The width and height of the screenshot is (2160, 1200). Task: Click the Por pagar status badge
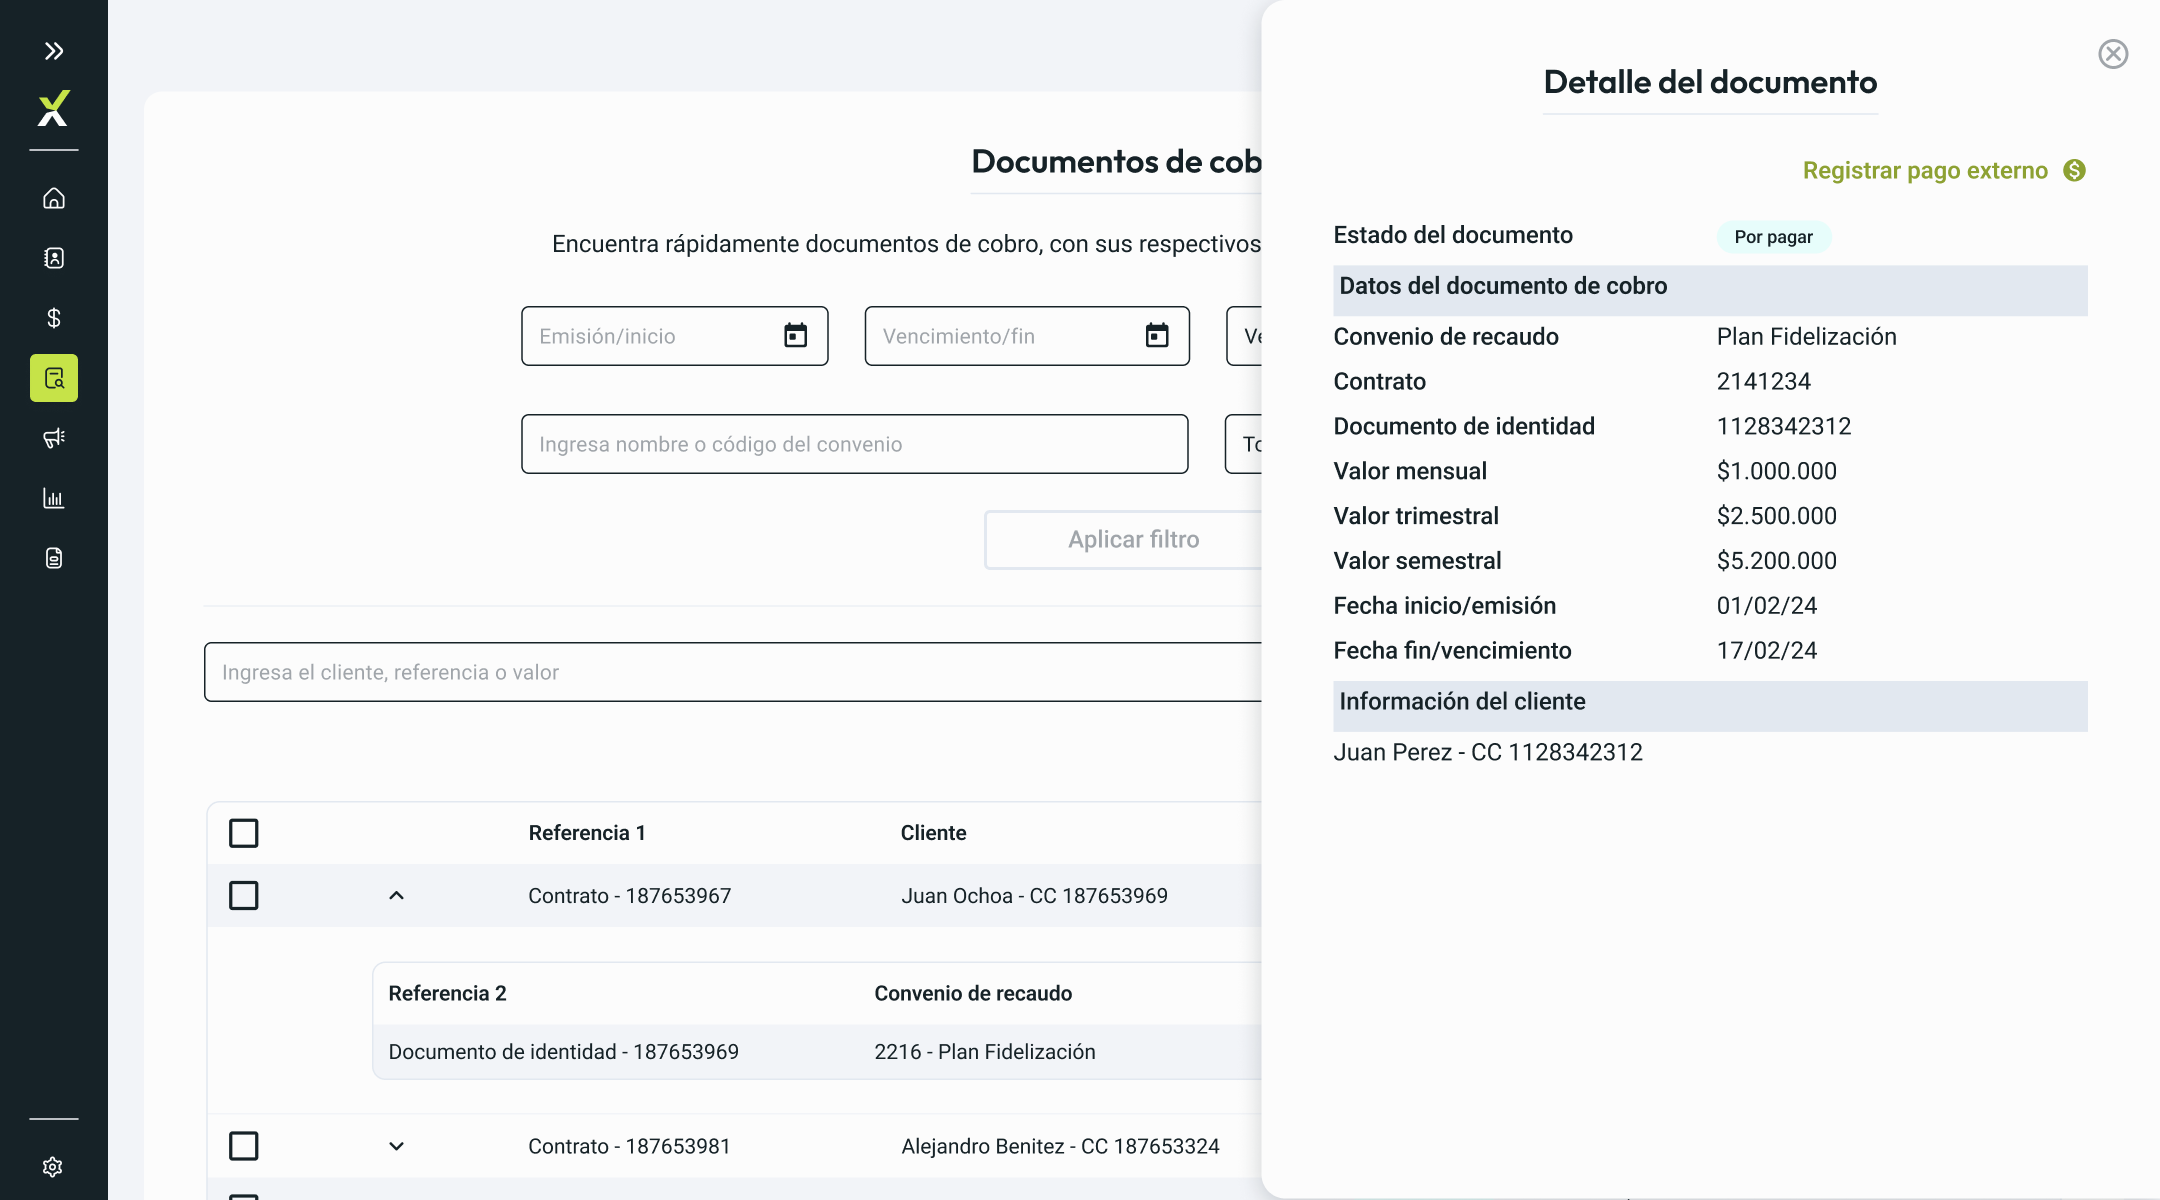(x=1773, y=237)
